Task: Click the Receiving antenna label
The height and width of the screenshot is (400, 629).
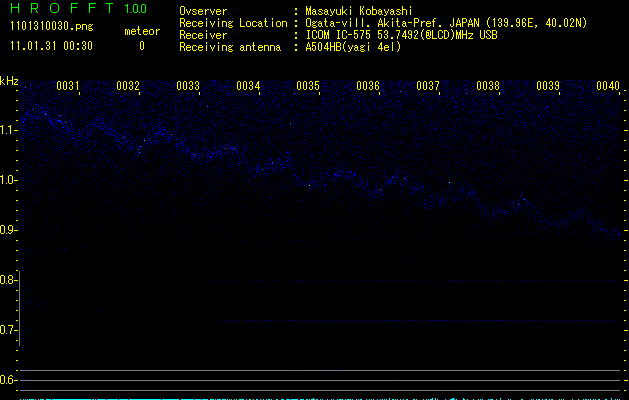Action: coord(230,47)
